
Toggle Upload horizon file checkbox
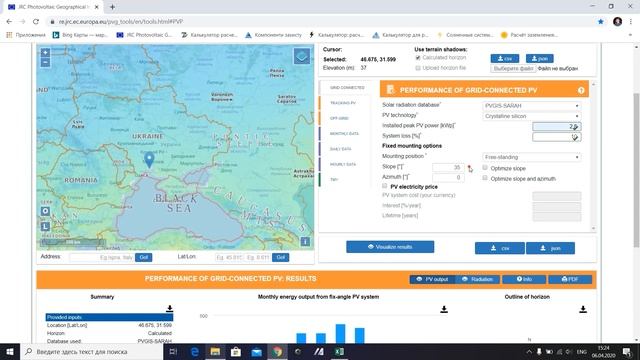click(418, 68)
